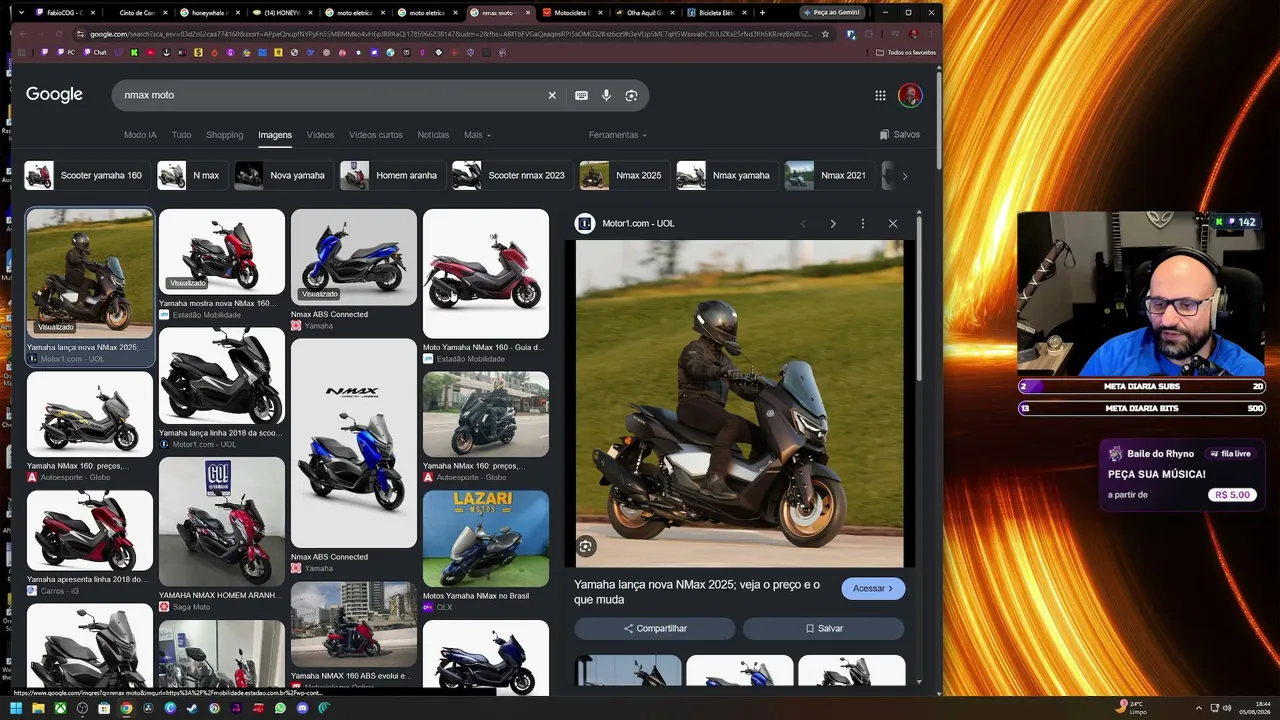Open a new browser tab

[x=762, y=13]
